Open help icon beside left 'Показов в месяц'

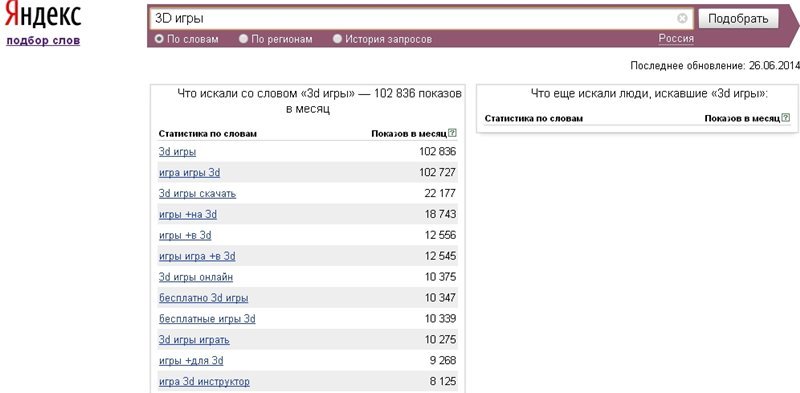pos(452,134)
